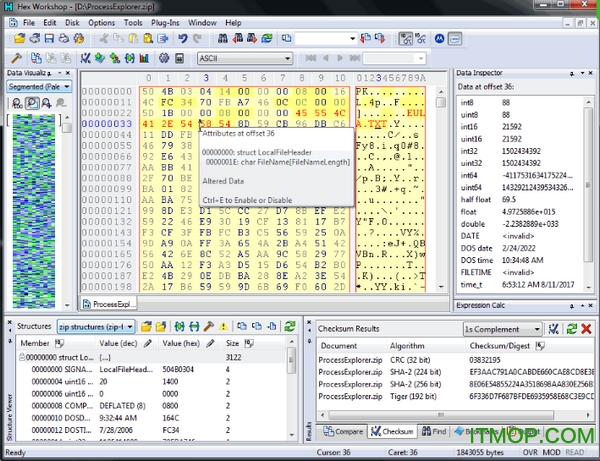Click the refresh icon in Structures toolbar

click(x=290, y=326)
